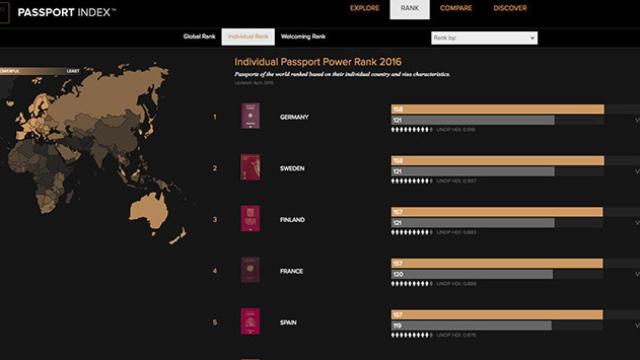Open the Discover tab

click(510, 8)
